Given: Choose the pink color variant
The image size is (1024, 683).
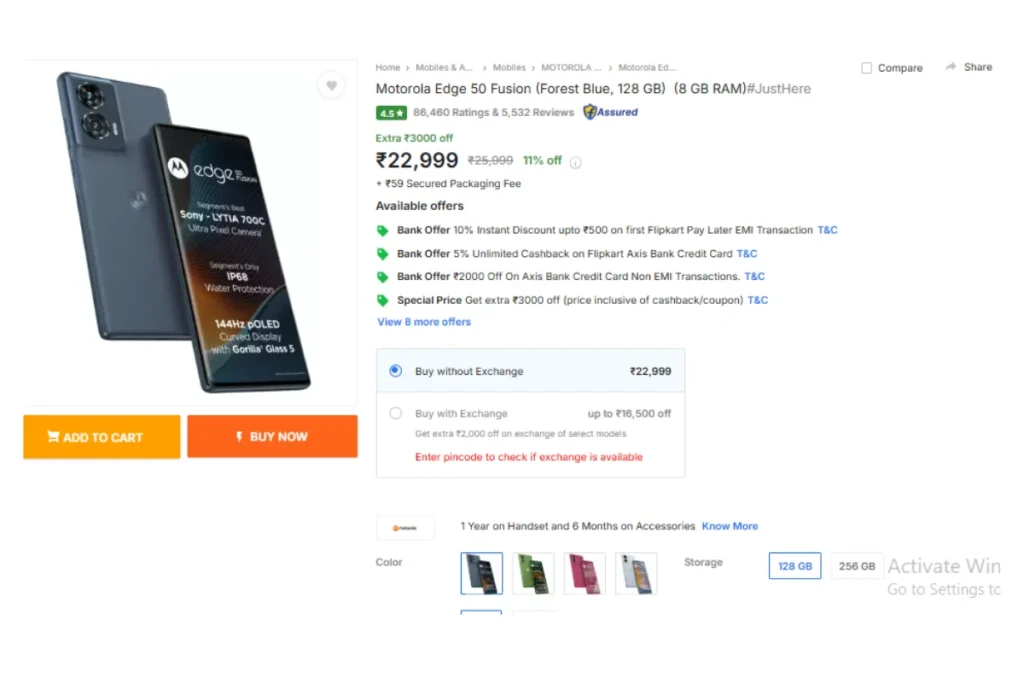Looking at the screenshot, I should coord(585,573).
